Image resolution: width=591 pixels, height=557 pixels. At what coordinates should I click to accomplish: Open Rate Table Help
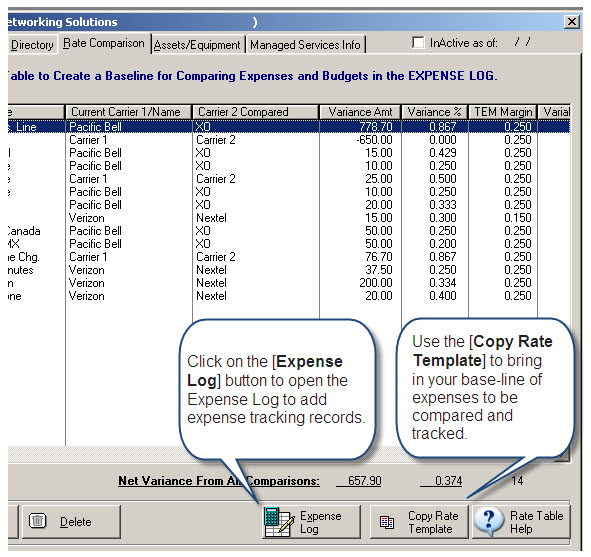(x=521, y=522)
